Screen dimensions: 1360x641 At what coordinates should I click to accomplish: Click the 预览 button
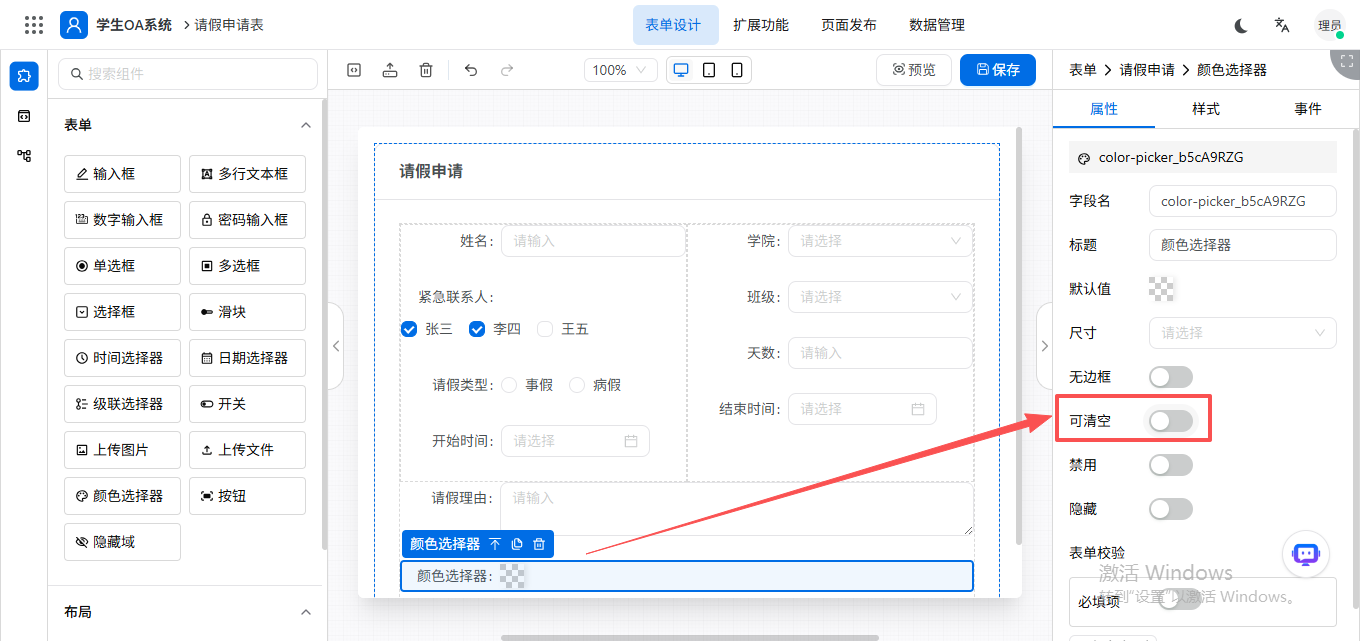point(914,70)
